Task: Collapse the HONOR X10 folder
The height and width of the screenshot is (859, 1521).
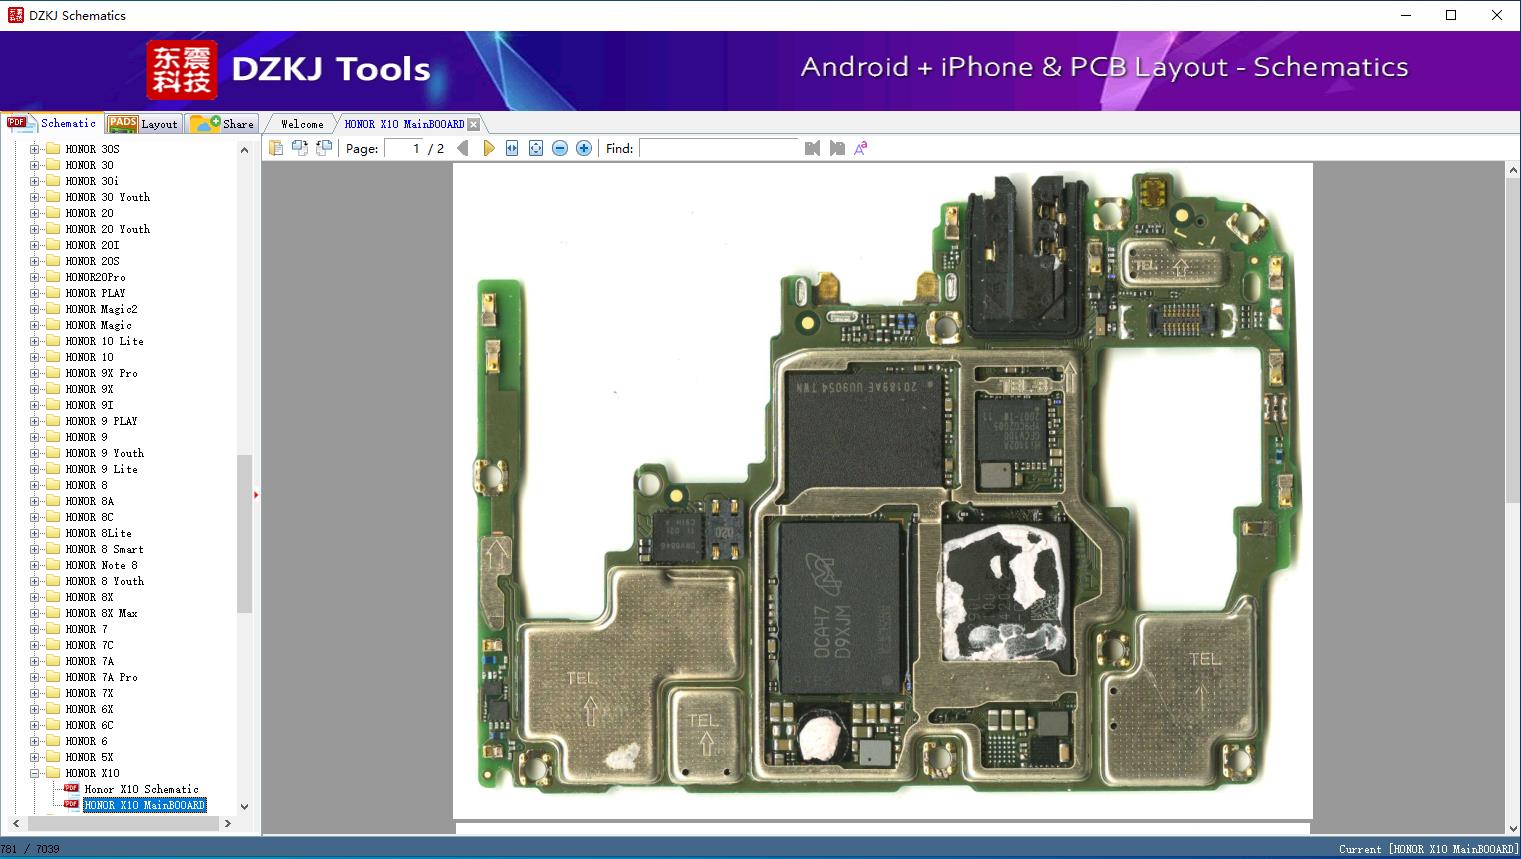Action: pos(34,773)
